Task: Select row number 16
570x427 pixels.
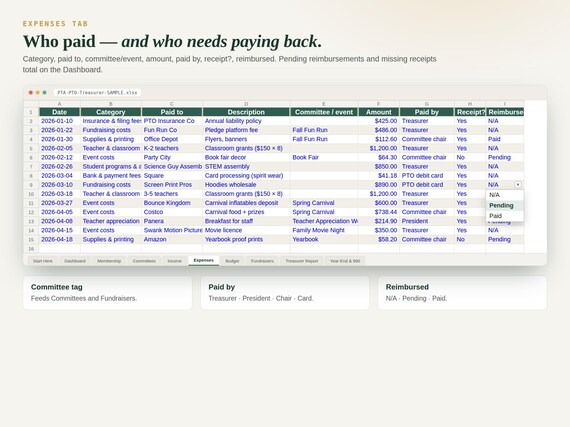Action: [x=31, y=249]
